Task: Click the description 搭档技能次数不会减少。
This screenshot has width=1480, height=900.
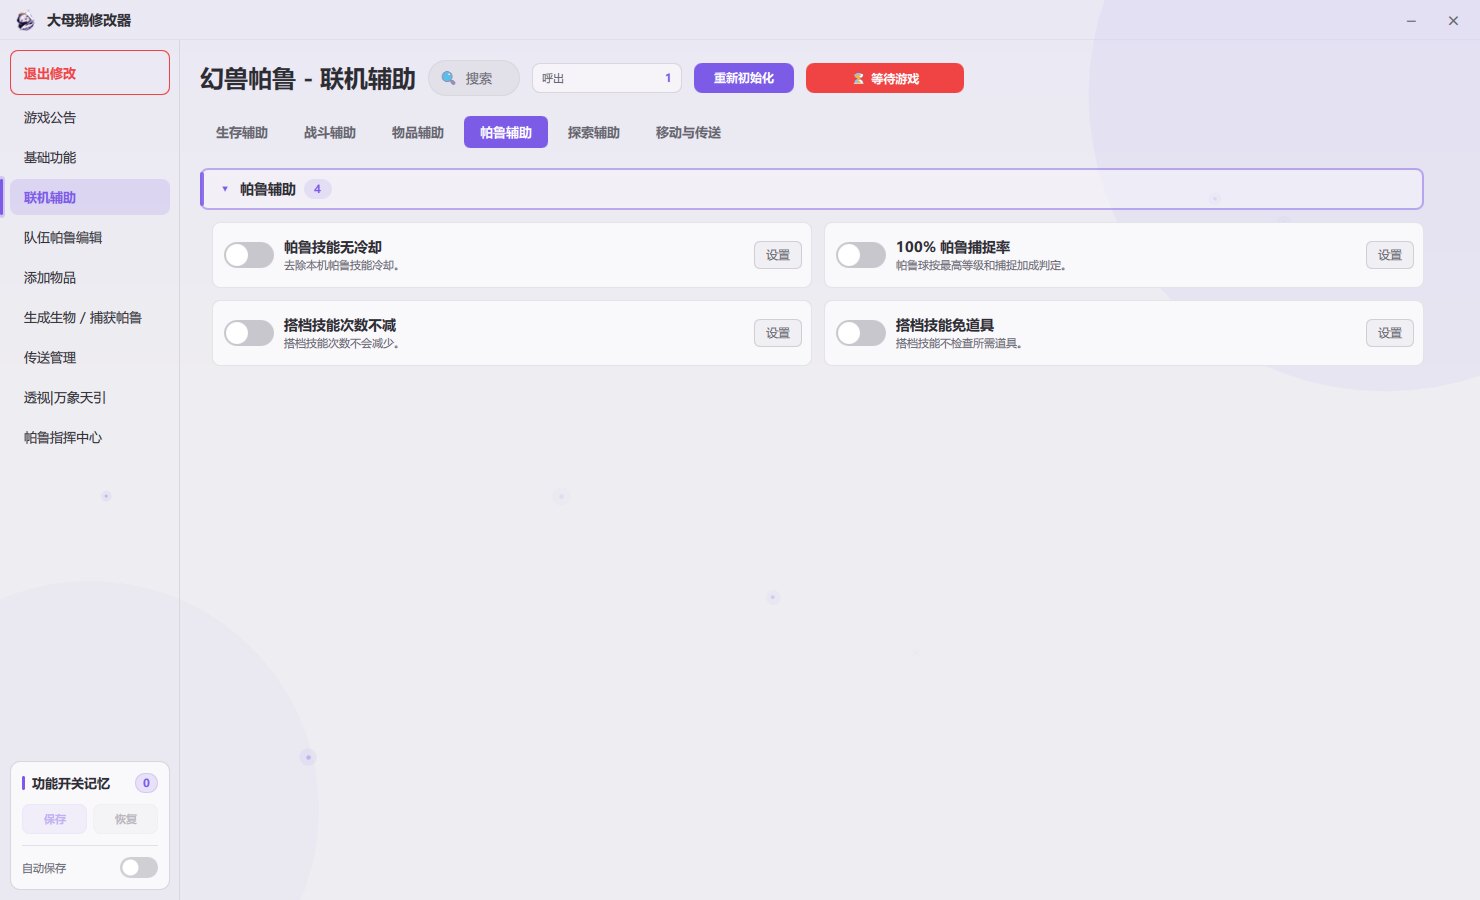Action: (342, 344)
